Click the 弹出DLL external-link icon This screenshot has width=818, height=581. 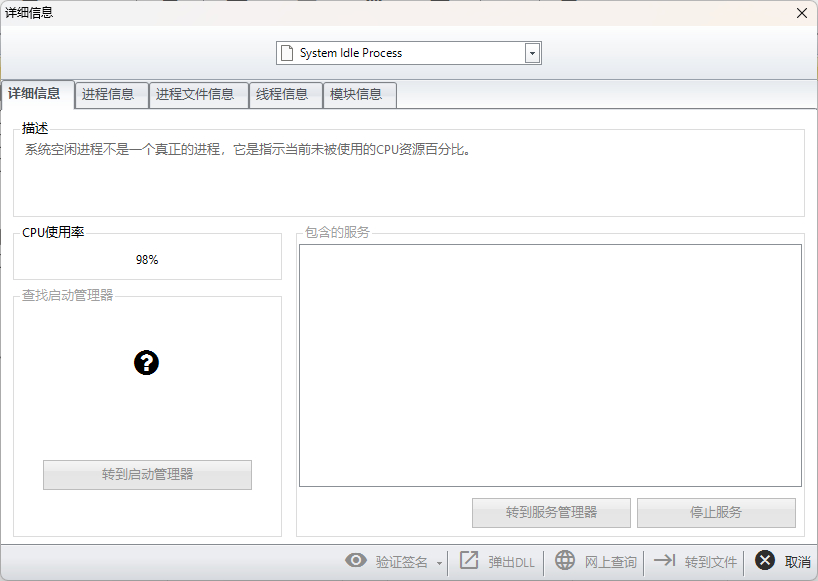click(x=468, y=561)
